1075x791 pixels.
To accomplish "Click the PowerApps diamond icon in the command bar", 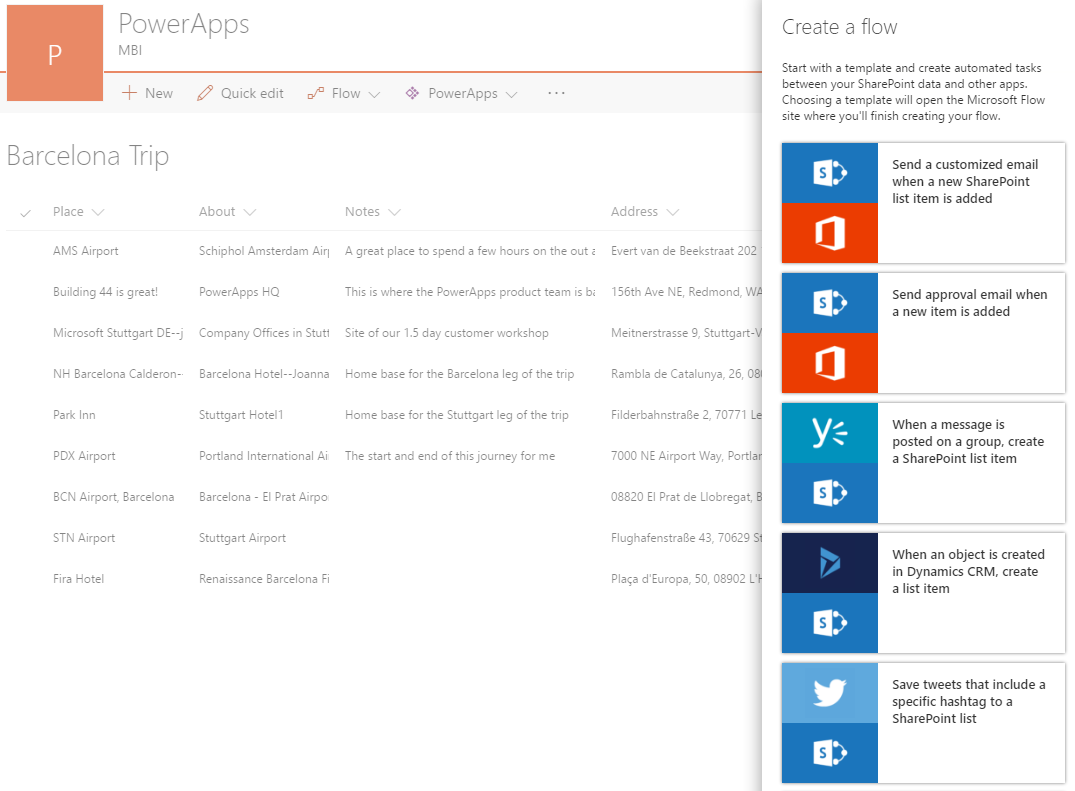I will (x=412, y=93).
